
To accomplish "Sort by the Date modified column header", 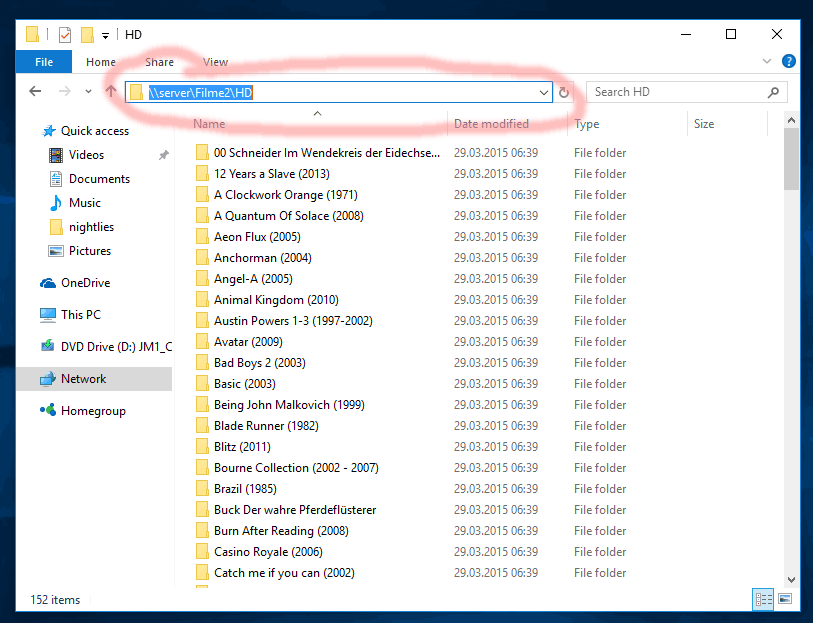I will point(491,124).
